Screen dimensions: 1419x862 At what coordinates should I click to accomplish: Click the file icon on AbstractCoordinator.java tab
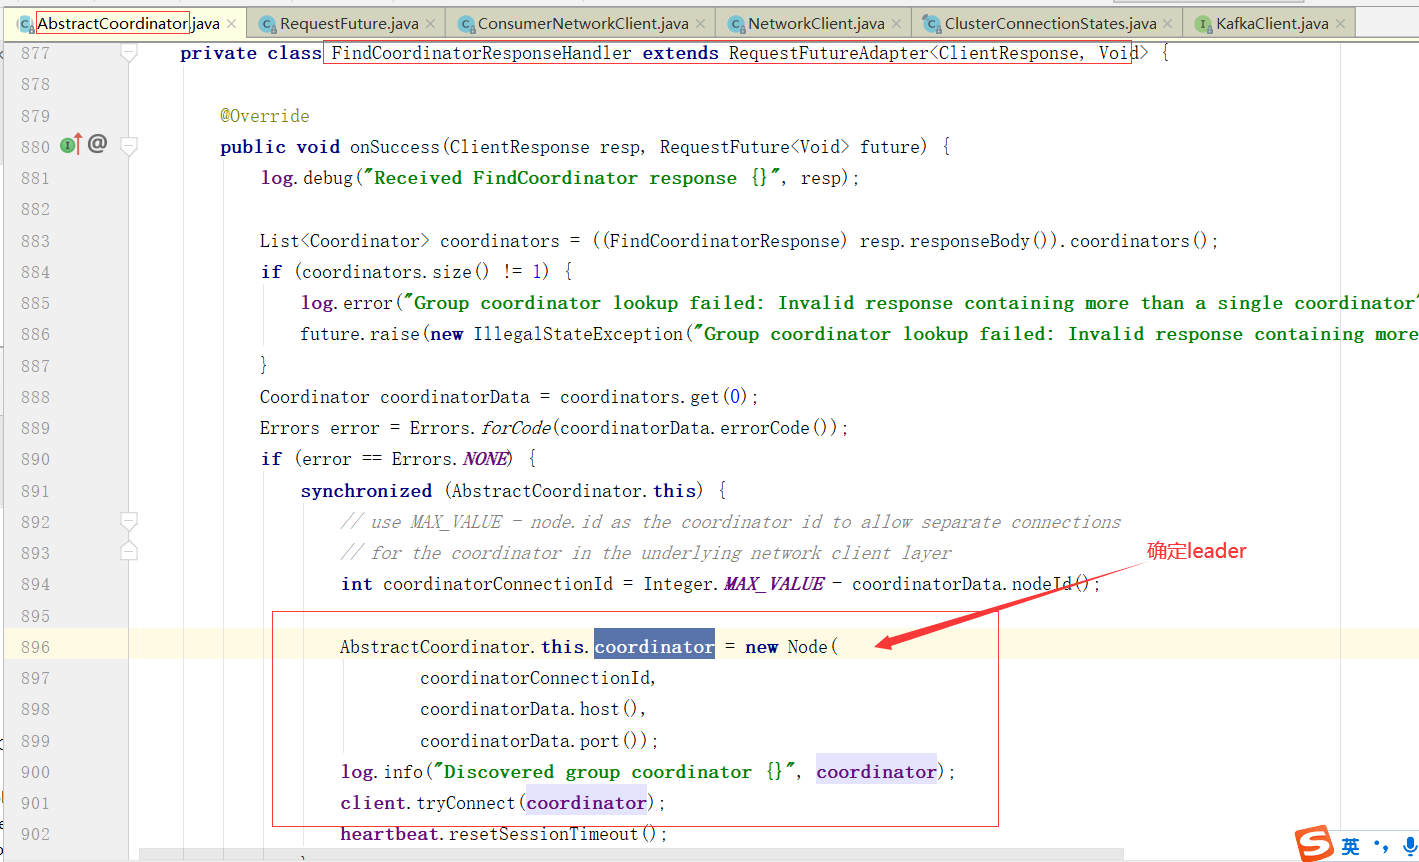(x=25, y=24)
